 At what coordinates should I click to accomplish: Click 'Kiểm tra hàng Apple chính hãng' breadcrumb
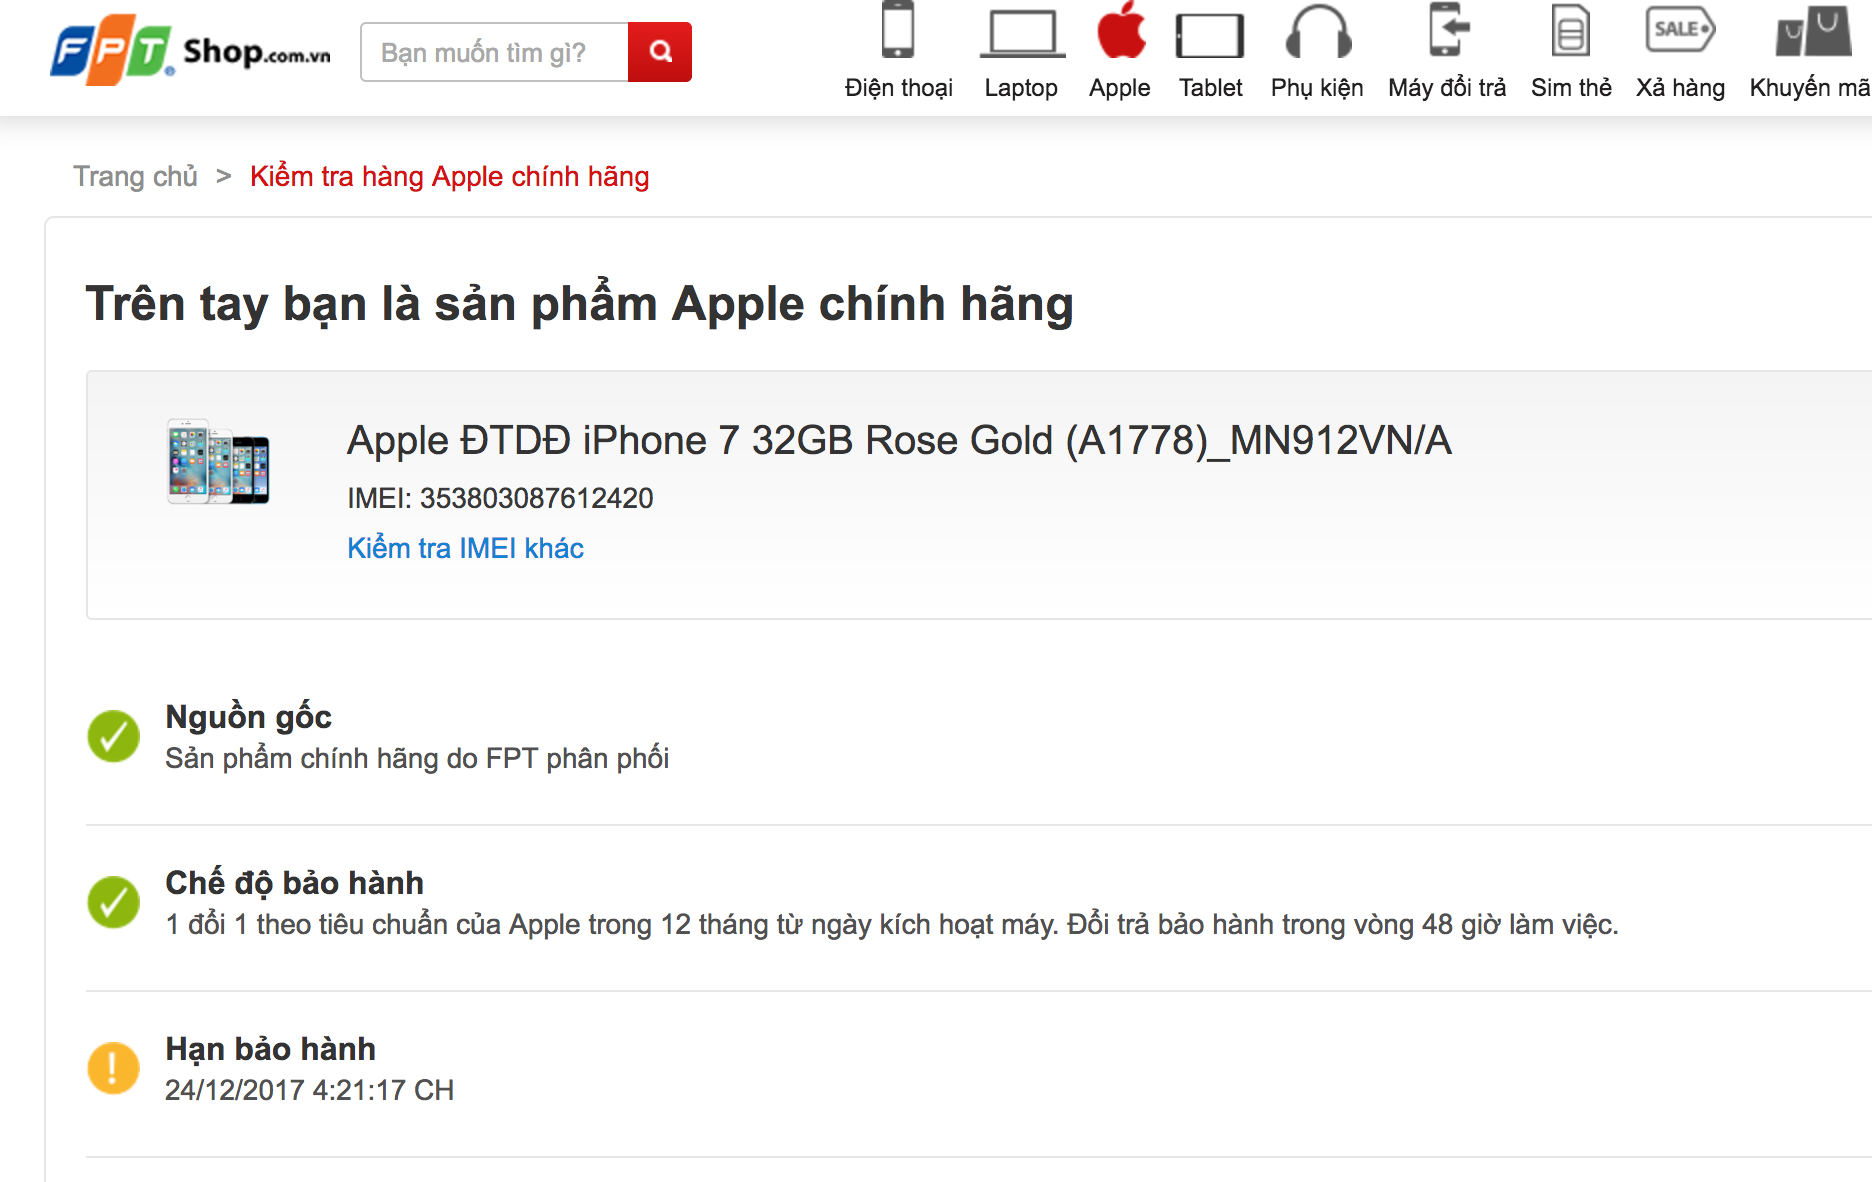[x=449, y=176]
